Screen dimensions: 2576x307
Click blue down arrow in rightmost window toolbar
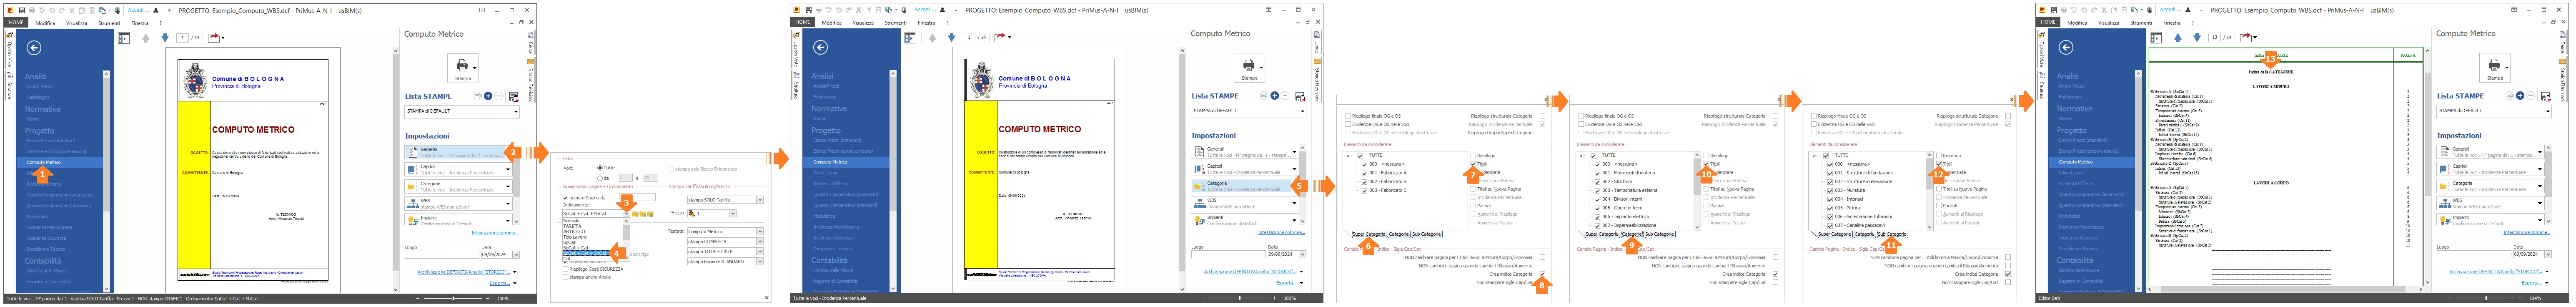[2197, 38]
